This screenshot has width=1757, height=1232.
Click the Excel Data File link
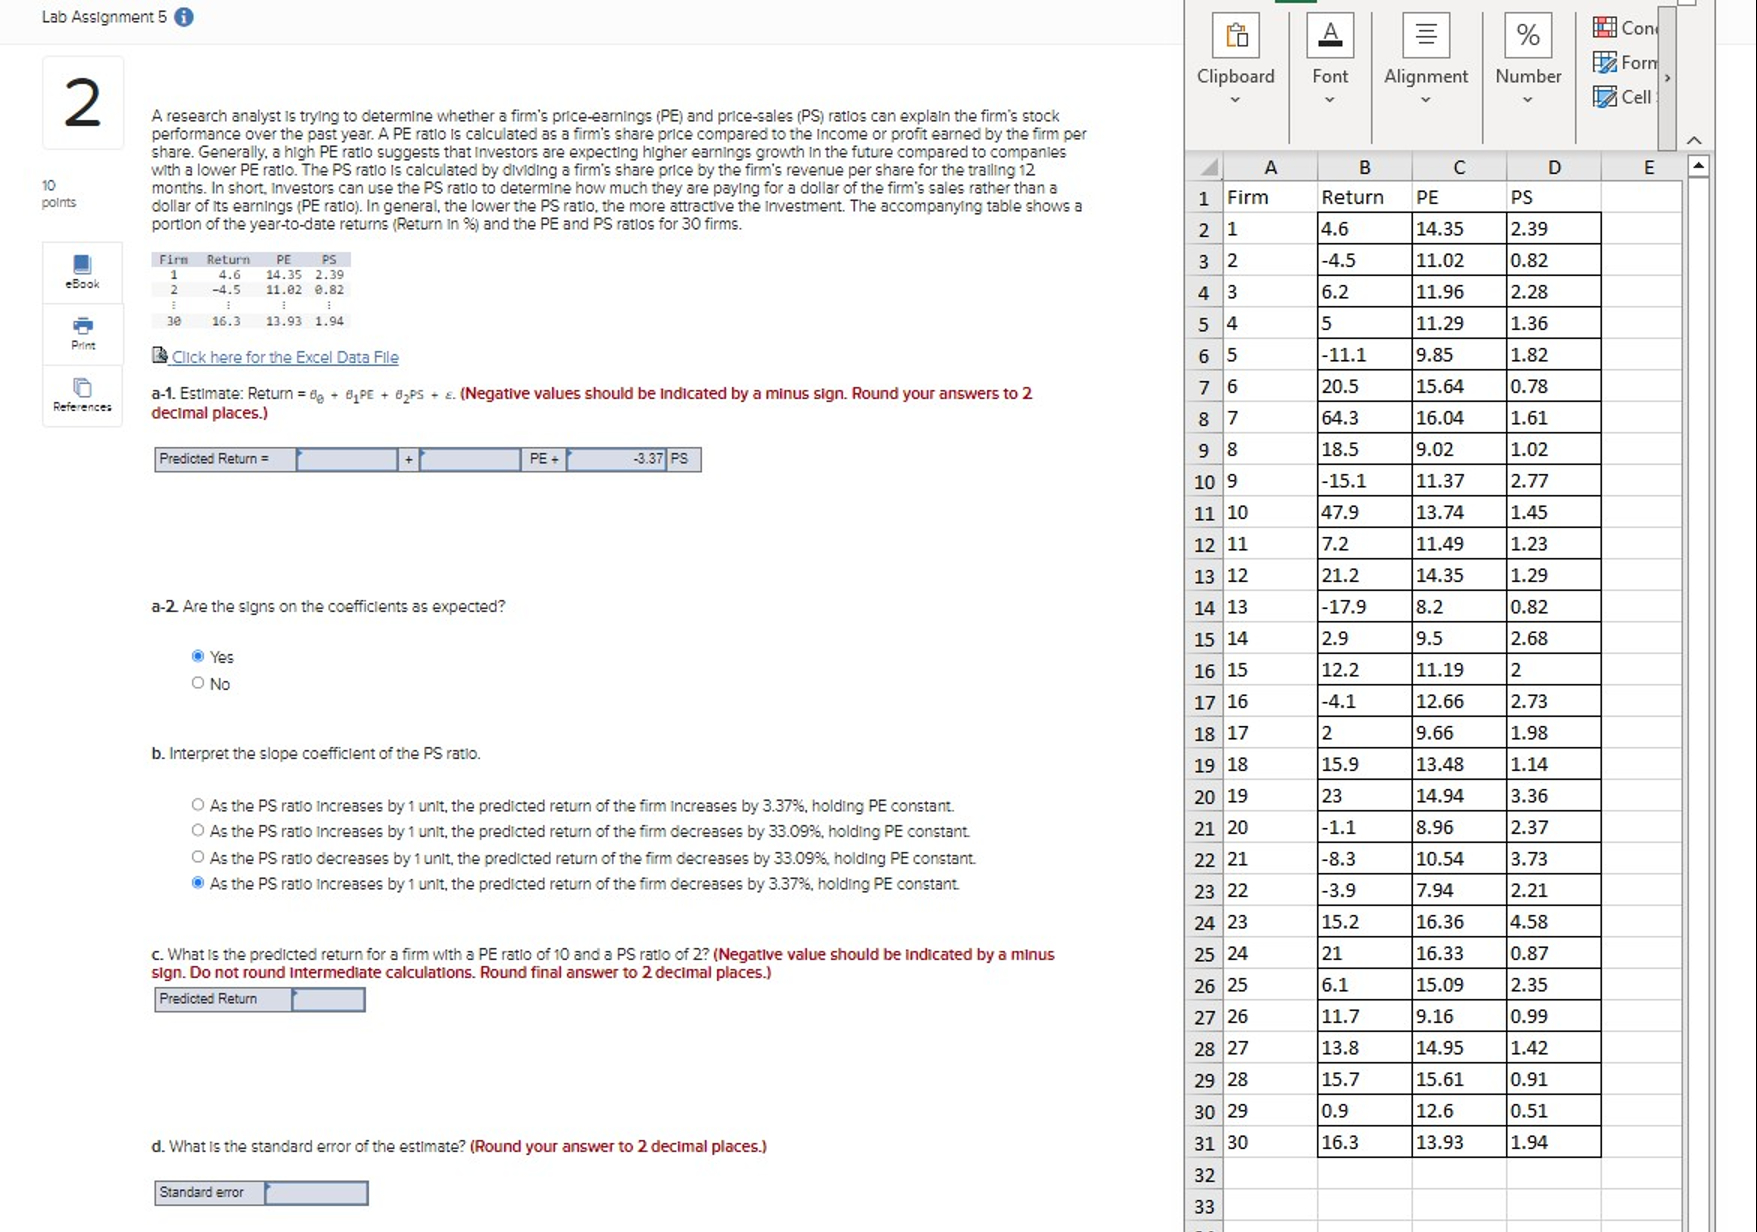click(284, 357)
